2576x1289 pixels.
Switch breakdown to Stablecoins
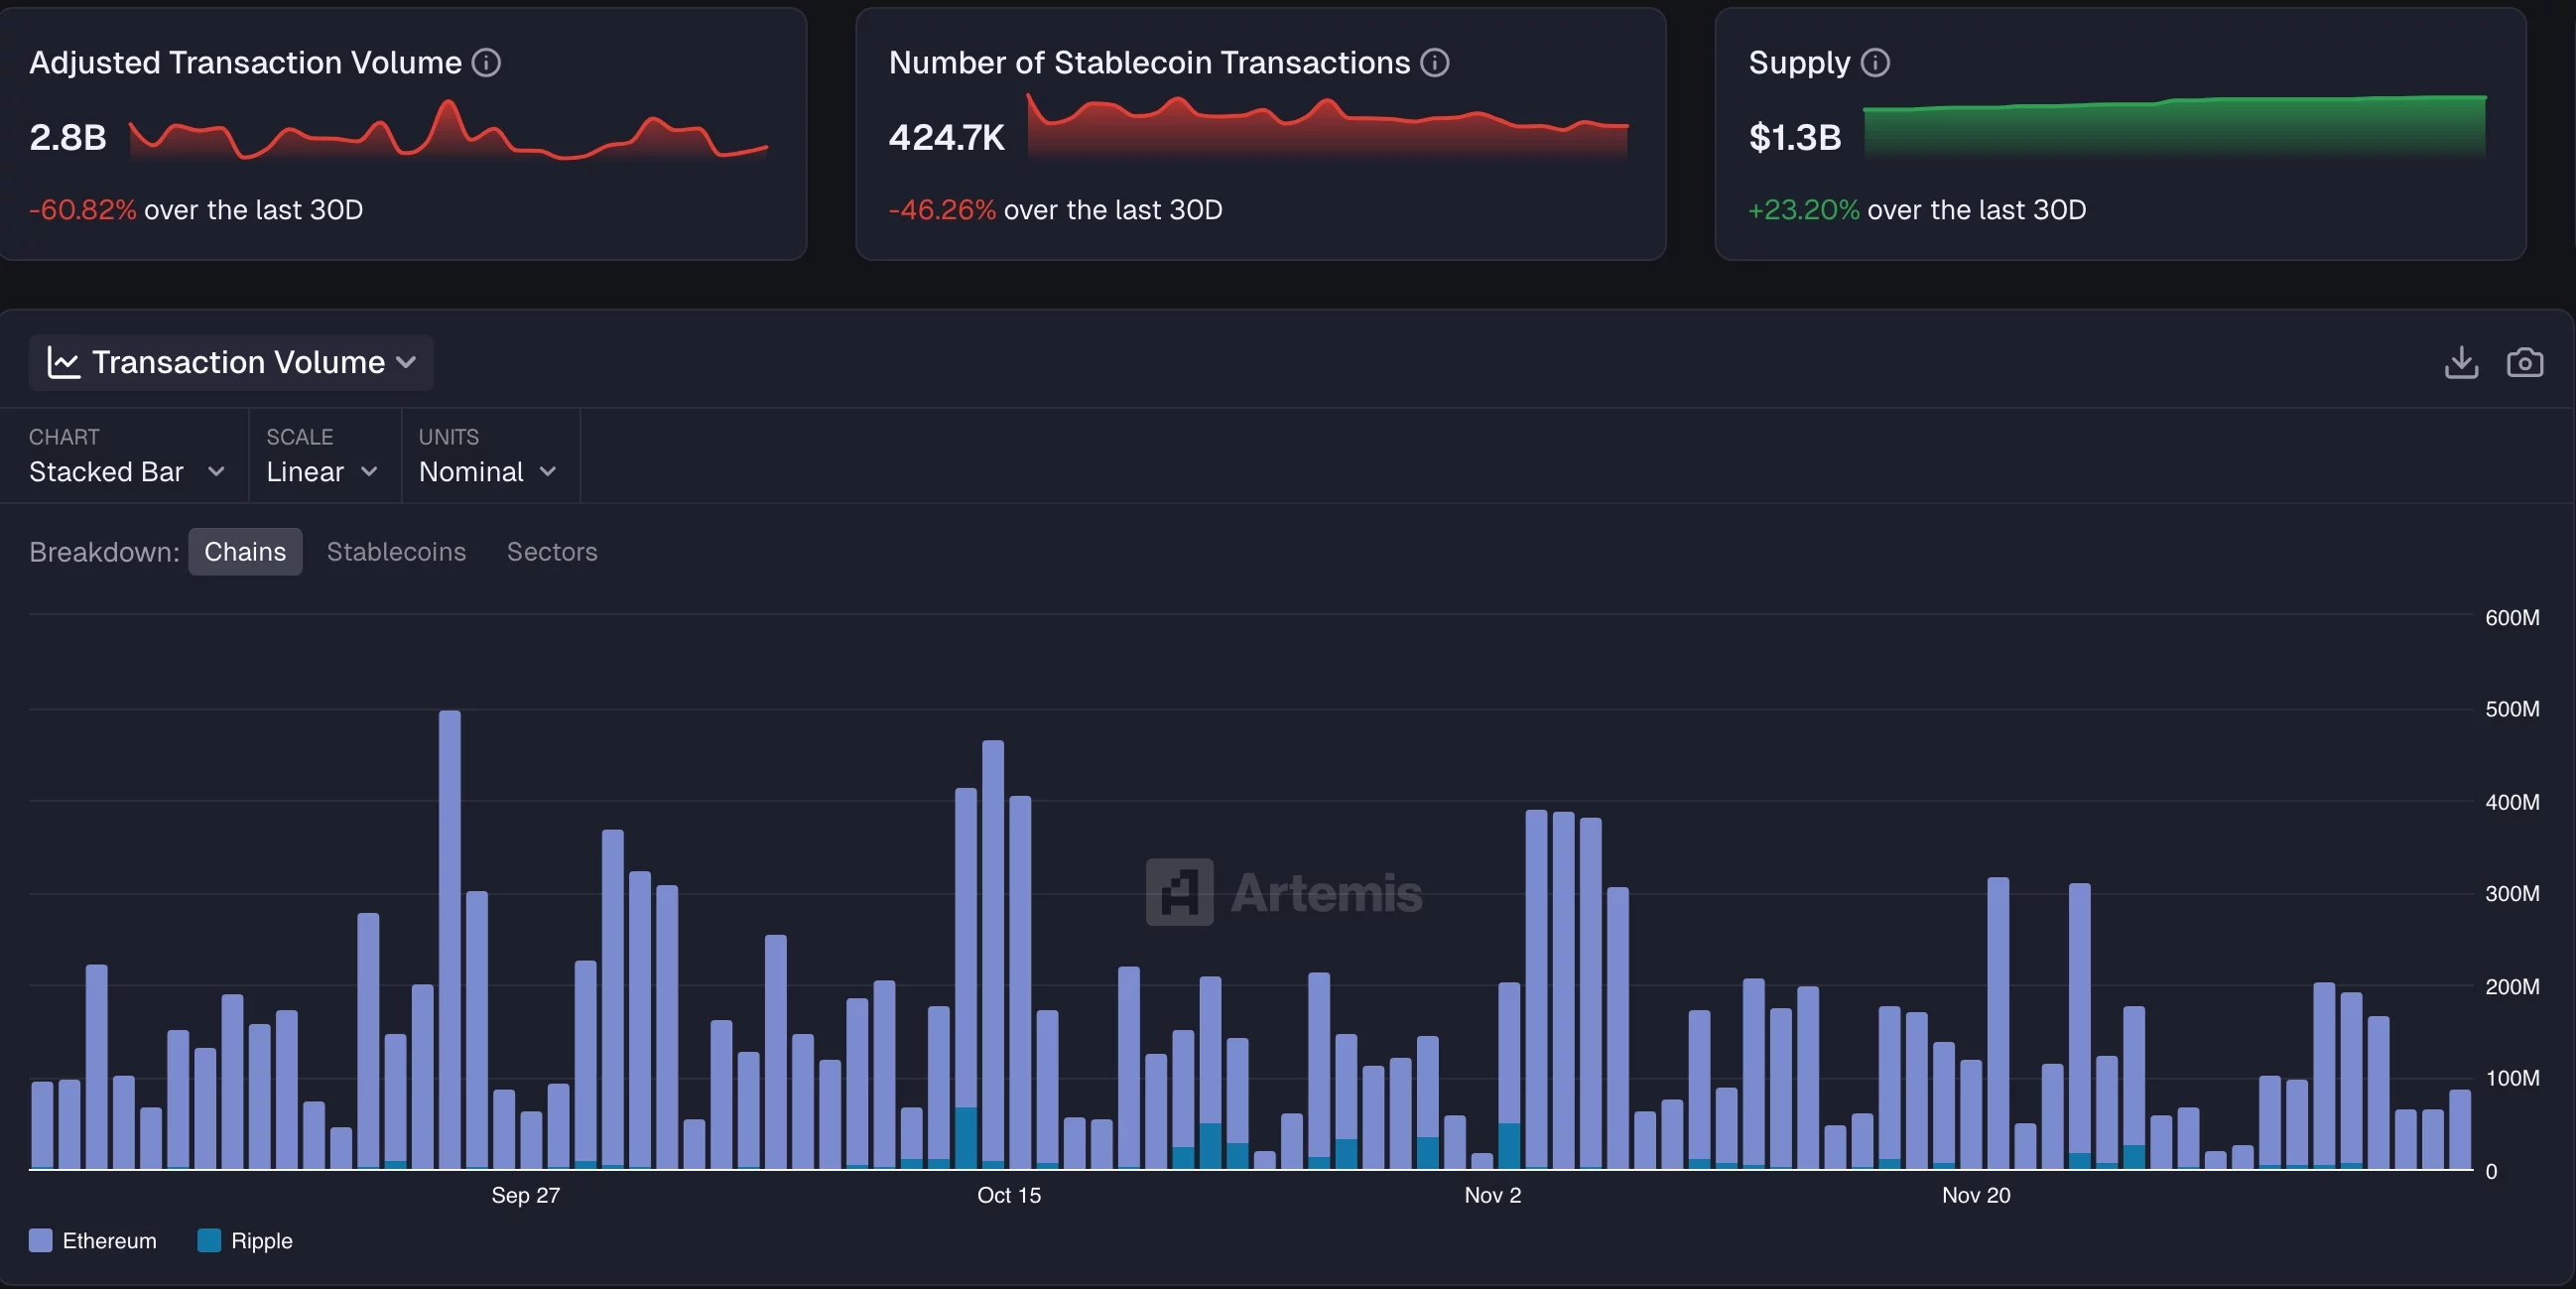396,551
